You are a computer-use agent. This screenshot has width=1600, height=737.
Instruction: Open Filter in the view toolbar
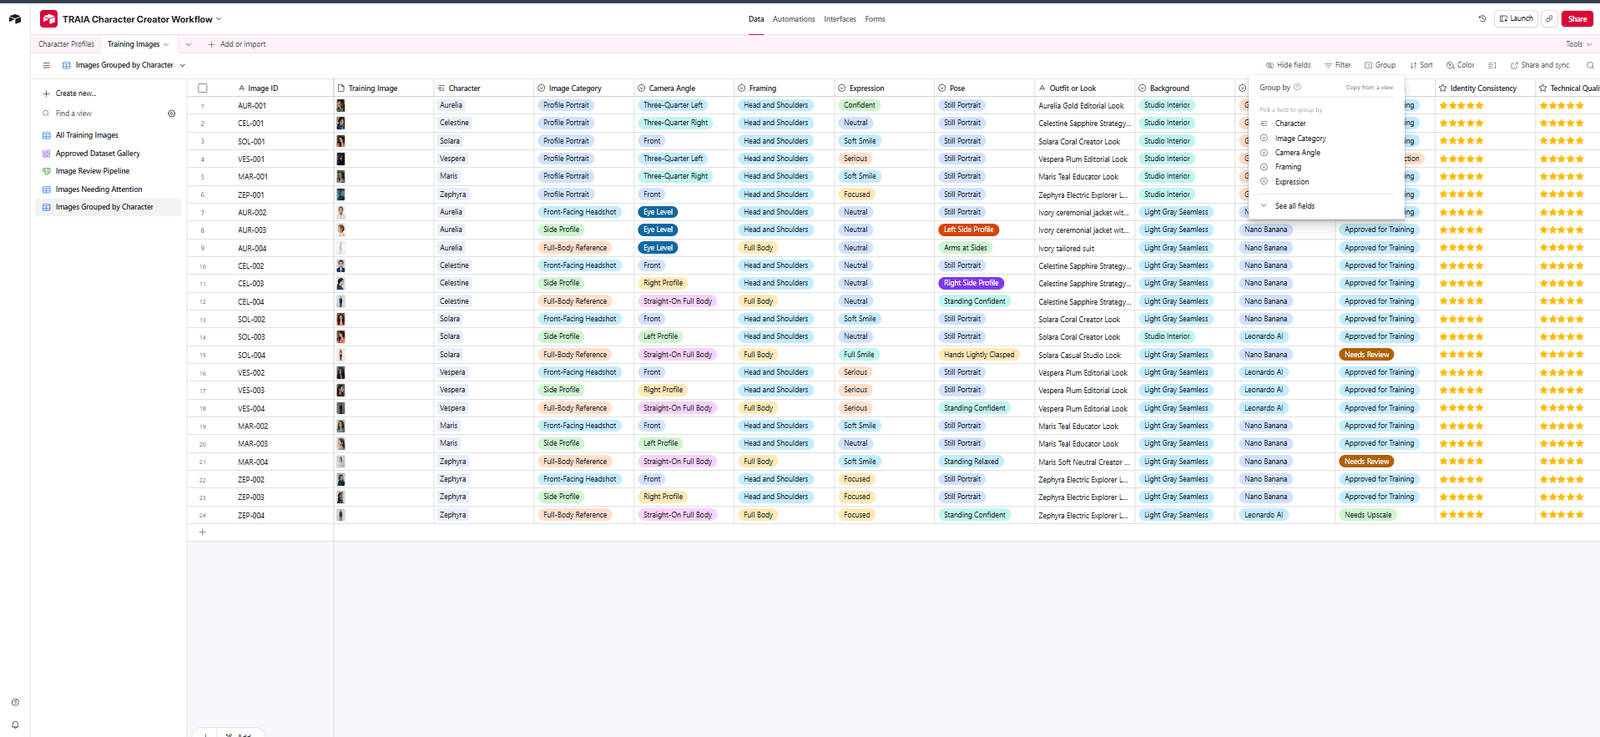1338,65
